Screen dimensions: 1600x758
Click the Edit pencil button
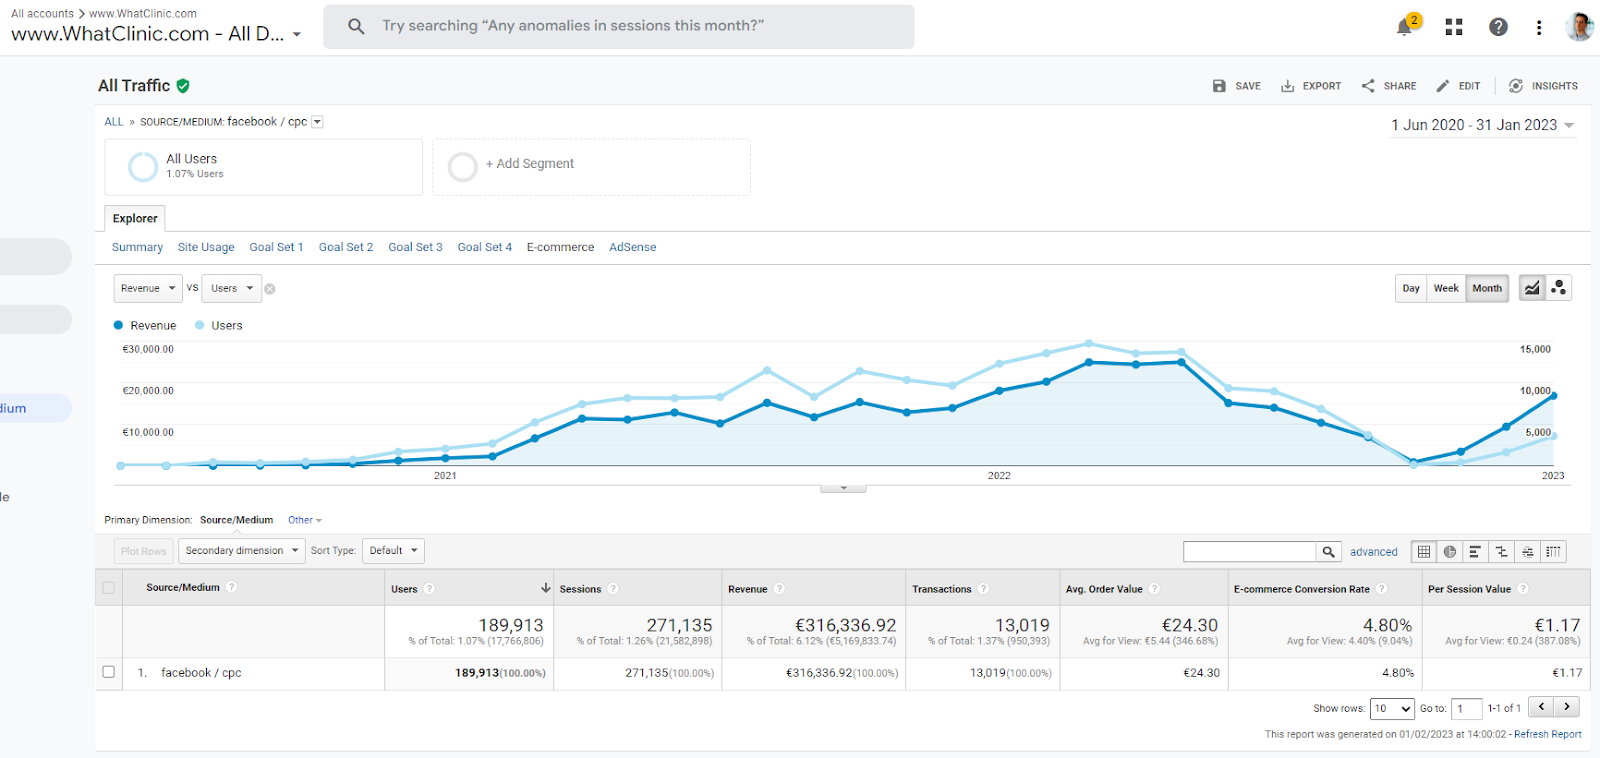tap(1458, 86)
